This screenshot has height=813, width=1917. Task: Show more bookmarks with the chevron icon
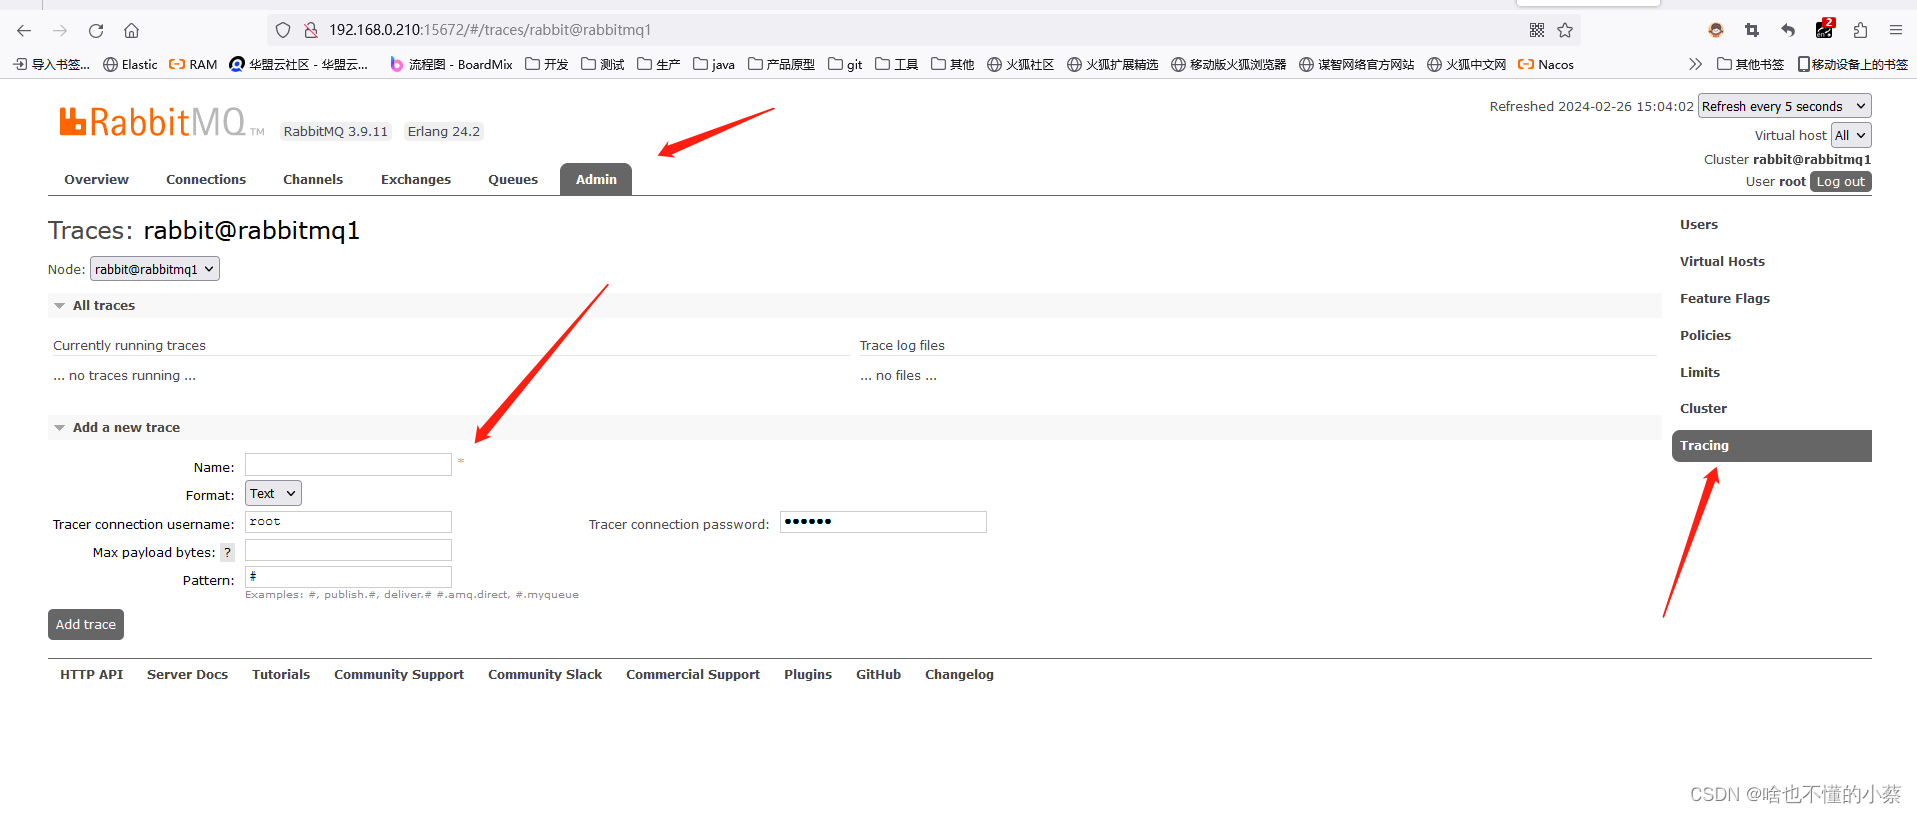click(x=1695, y=64)
